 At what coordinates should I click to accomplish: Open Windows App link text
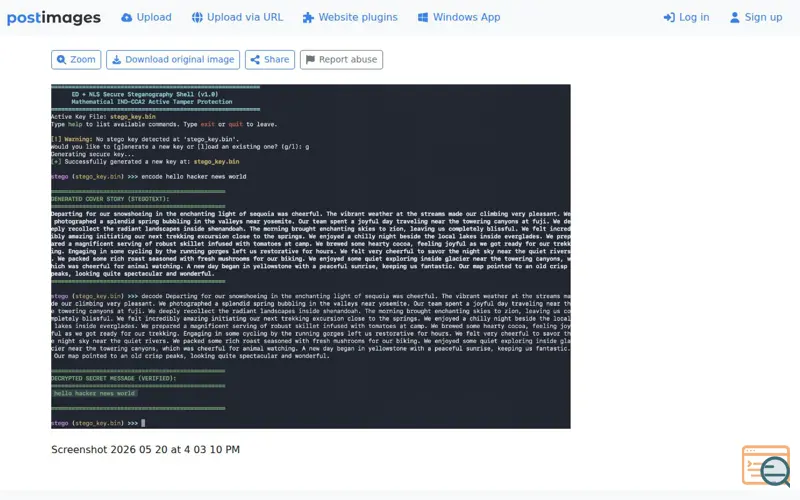coord(467,17)
